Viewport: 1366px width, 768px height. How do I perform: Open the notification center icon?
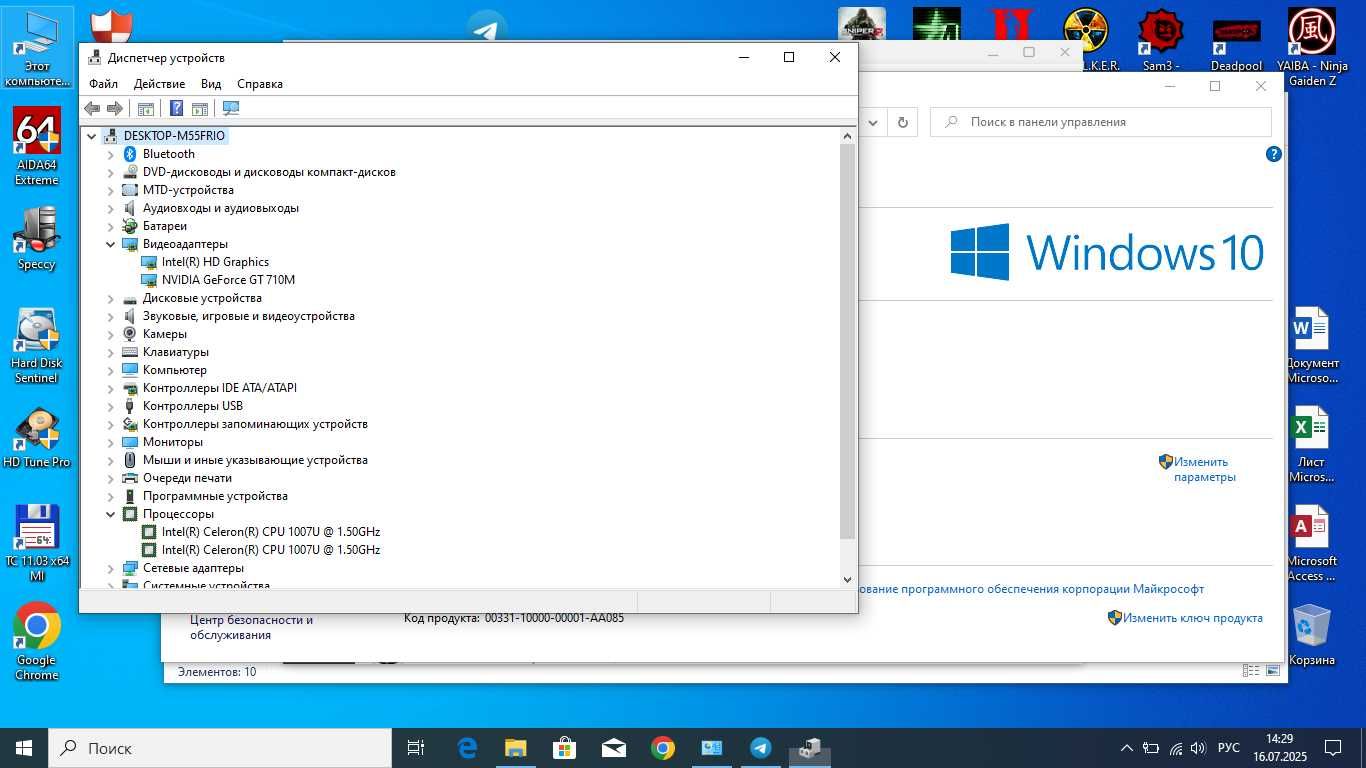(x=1333, y=747)
